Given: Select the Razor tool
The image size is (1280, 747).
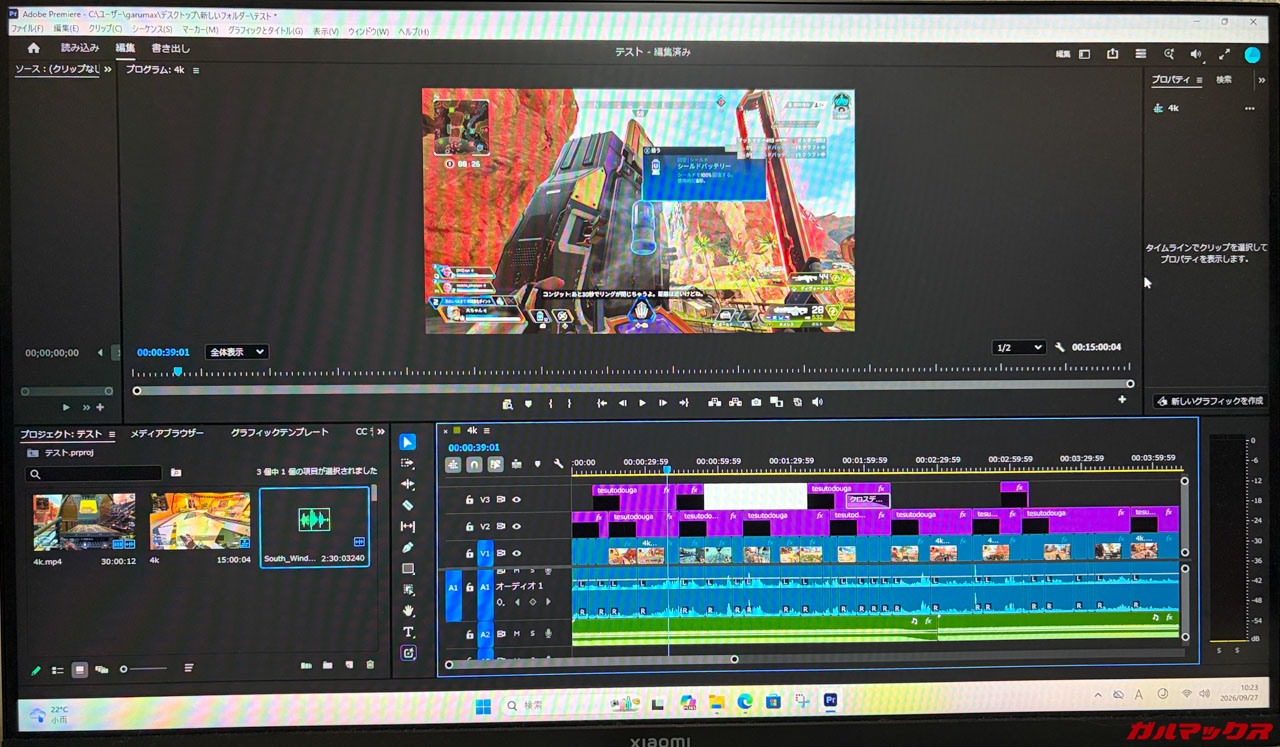Looking at the screenshot, I should [408, 505].
